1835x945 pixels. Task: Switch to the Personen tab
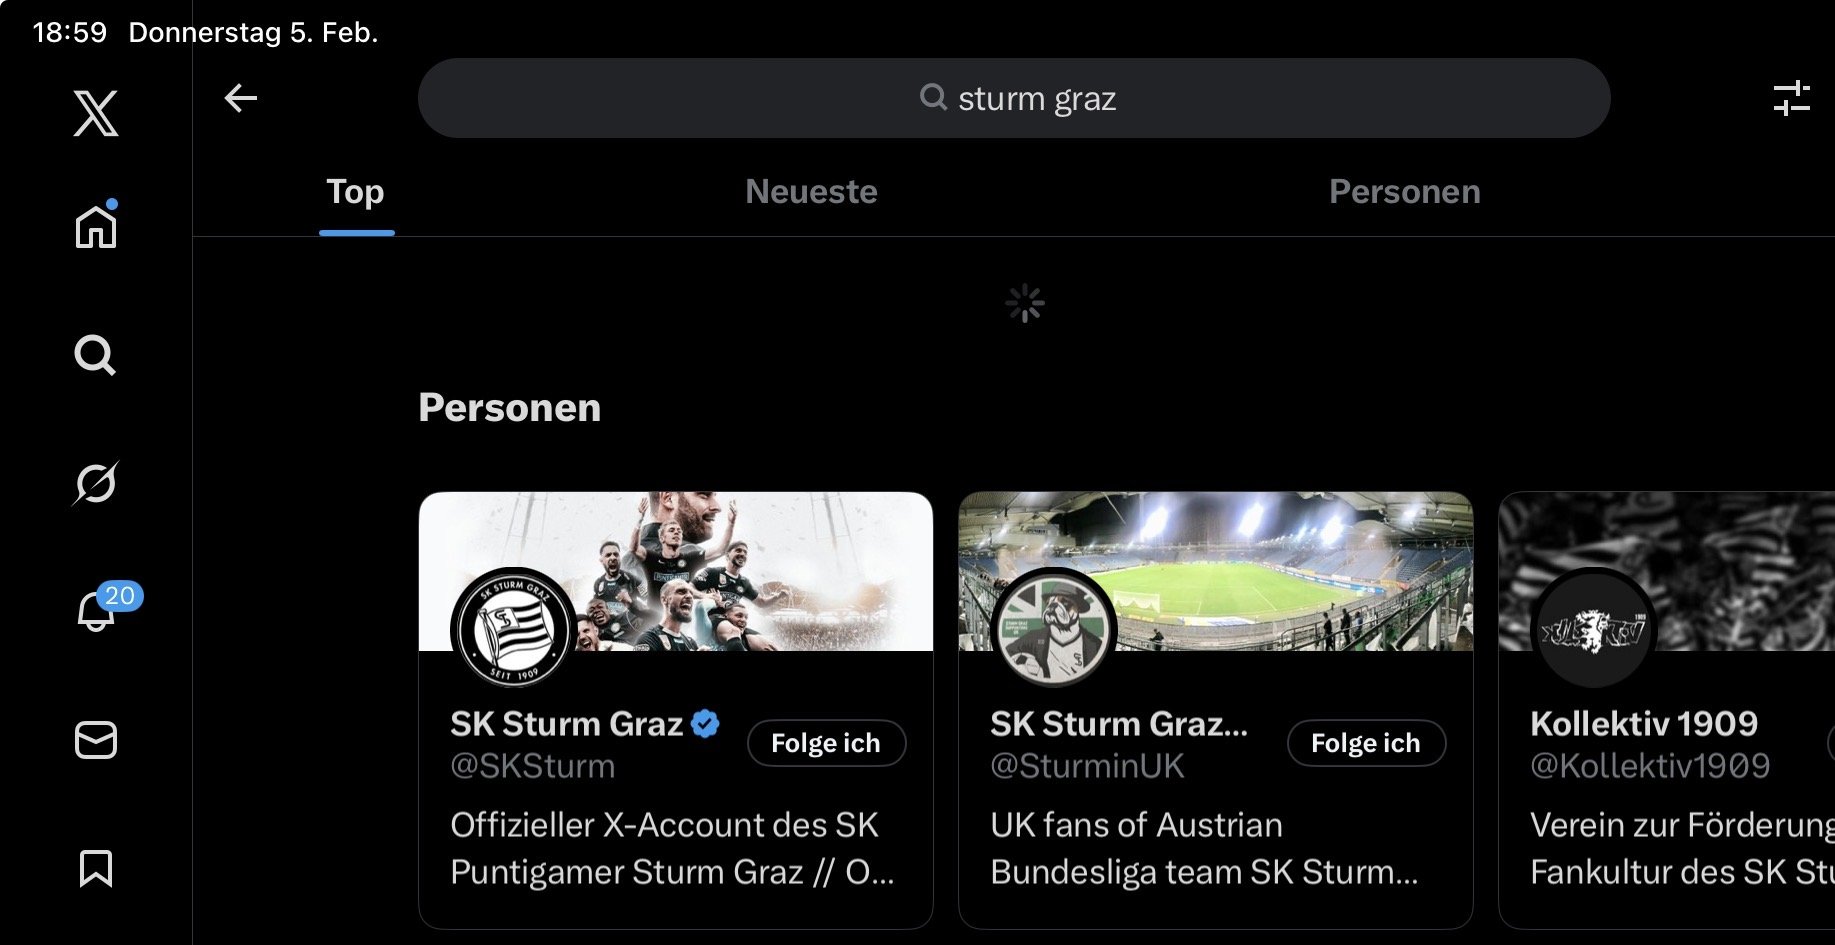pyautogui.click(x=1405, y=192)
